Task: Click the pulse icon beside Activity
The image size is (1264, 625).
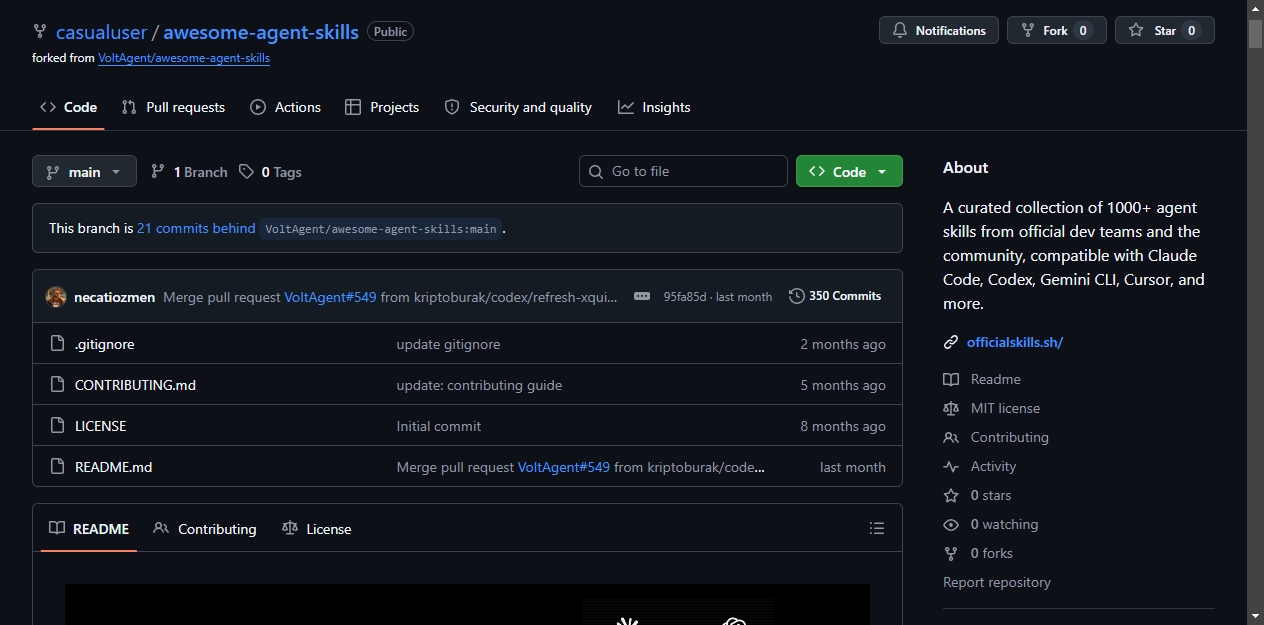Action: [951, 466]
